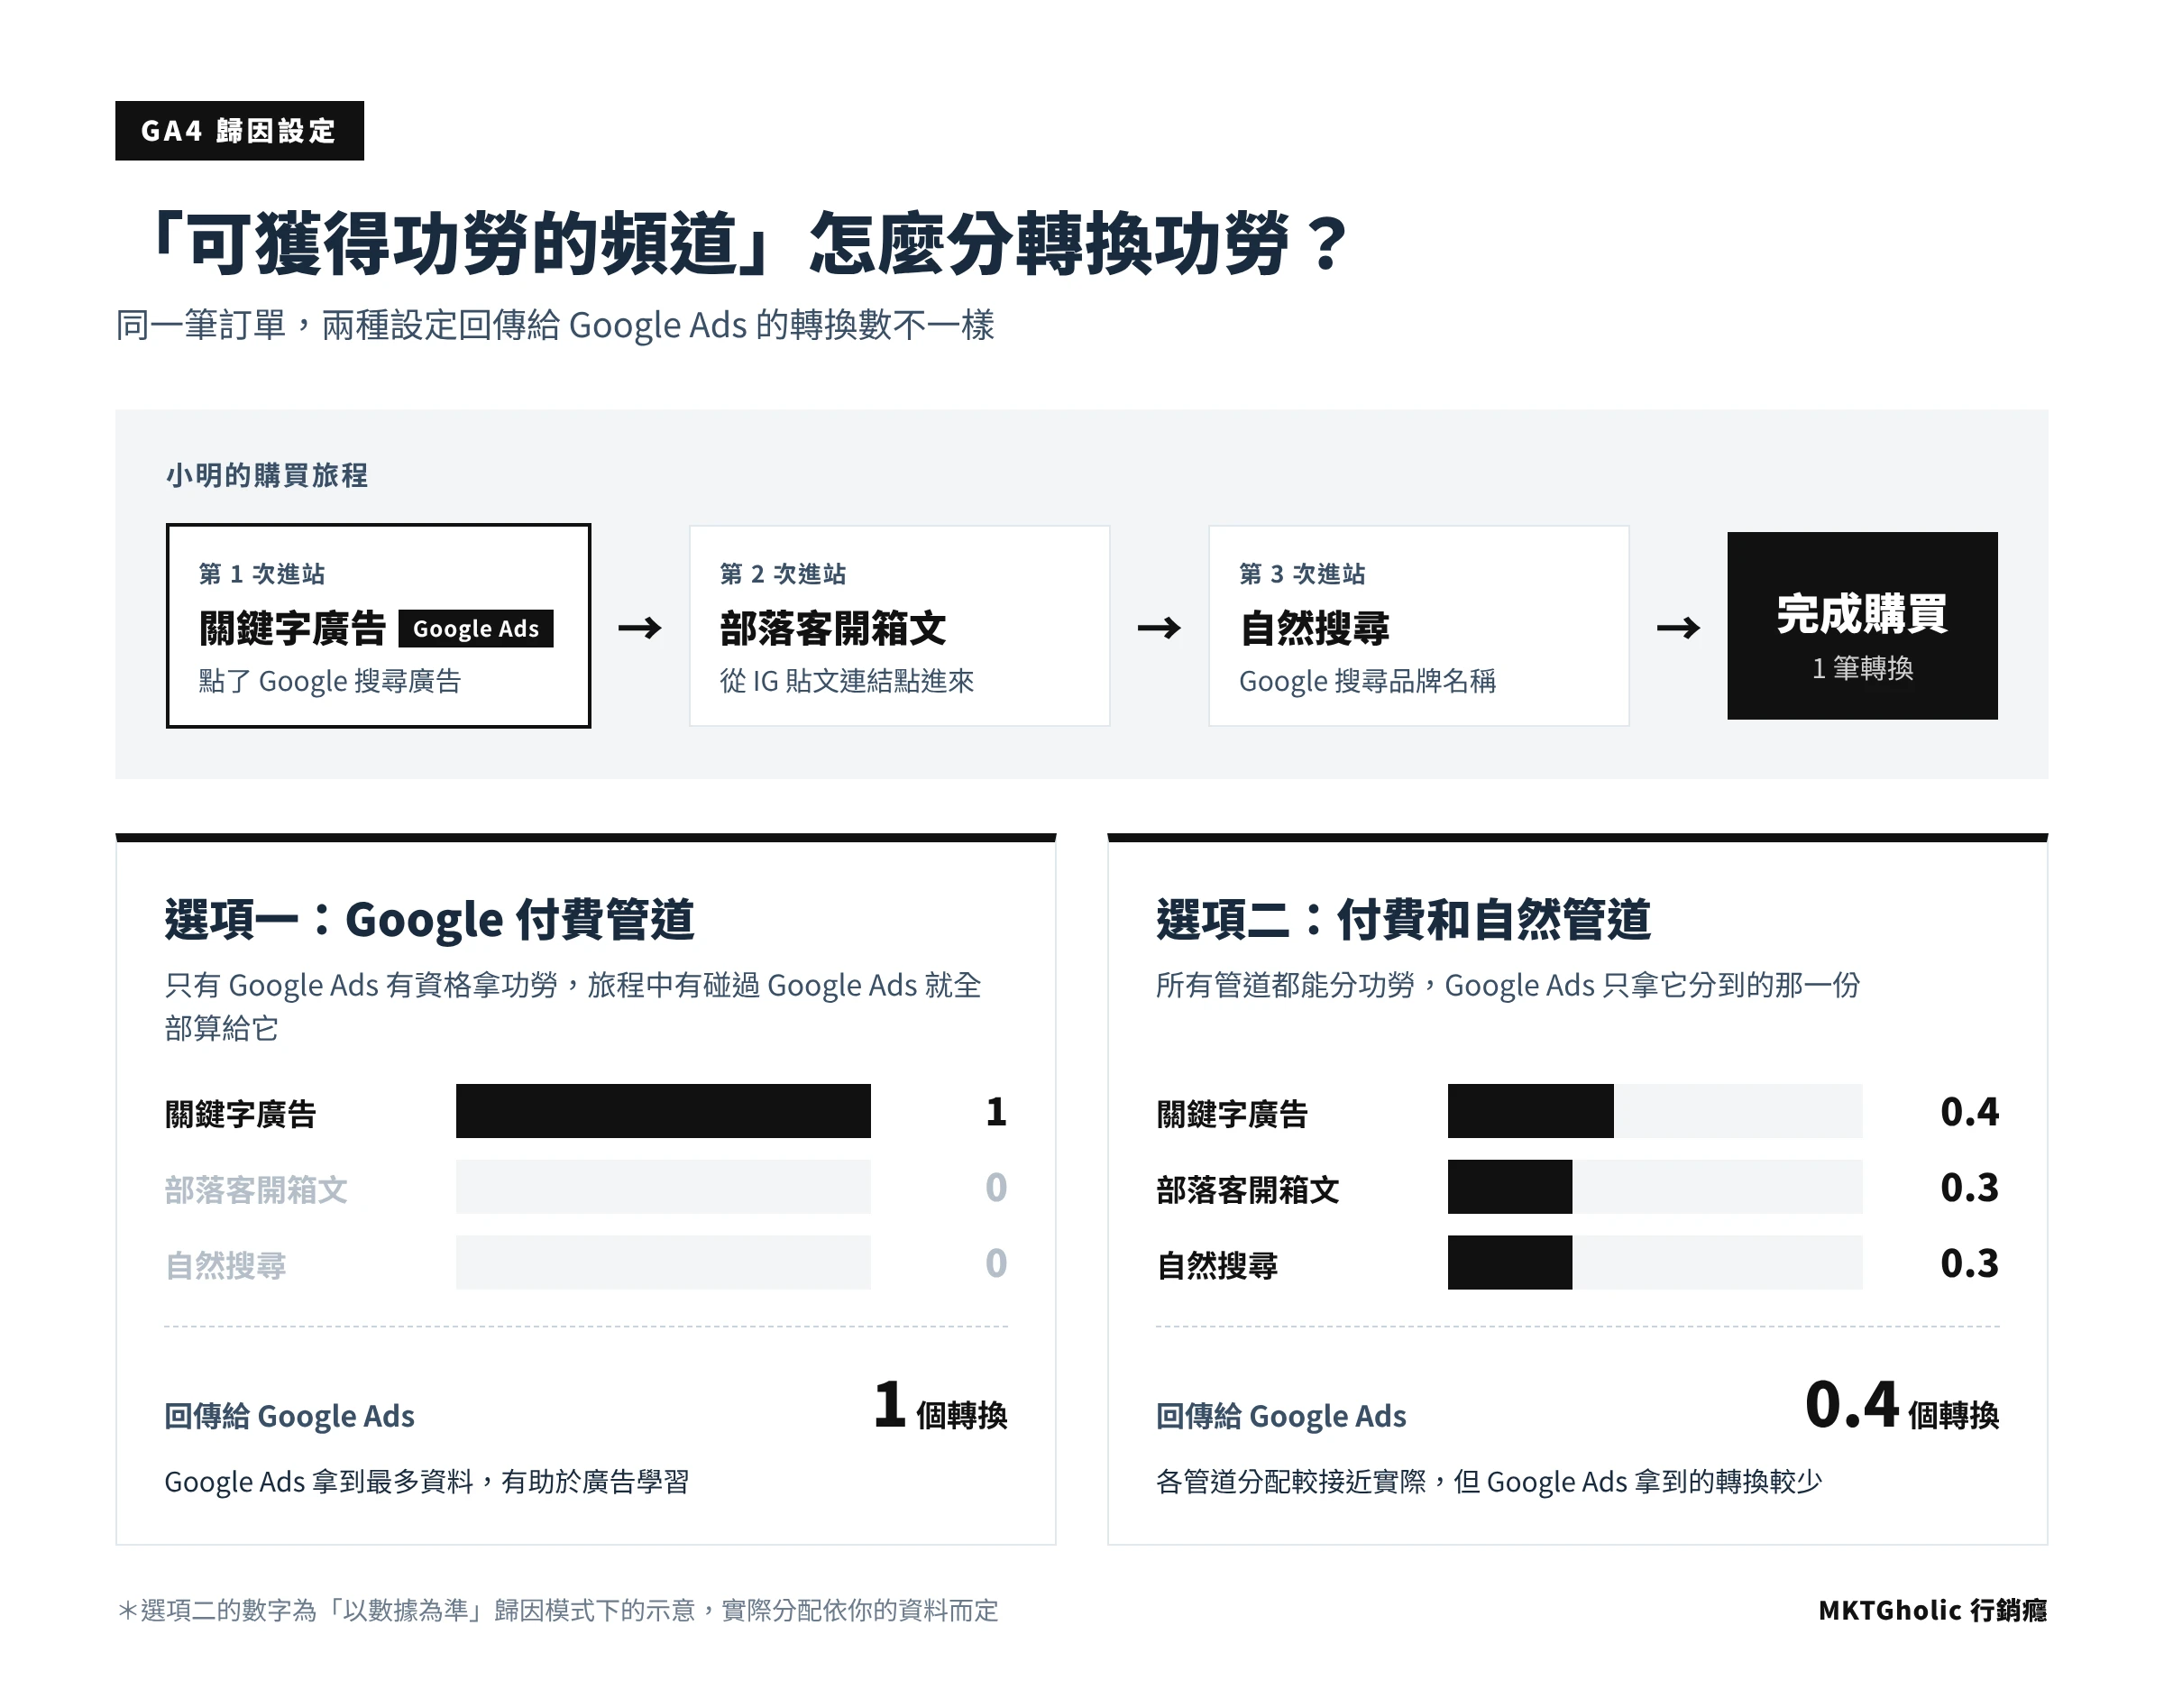
Task: Click the text '從 IG 貼文連結點進來'
Action: [846, 681]
